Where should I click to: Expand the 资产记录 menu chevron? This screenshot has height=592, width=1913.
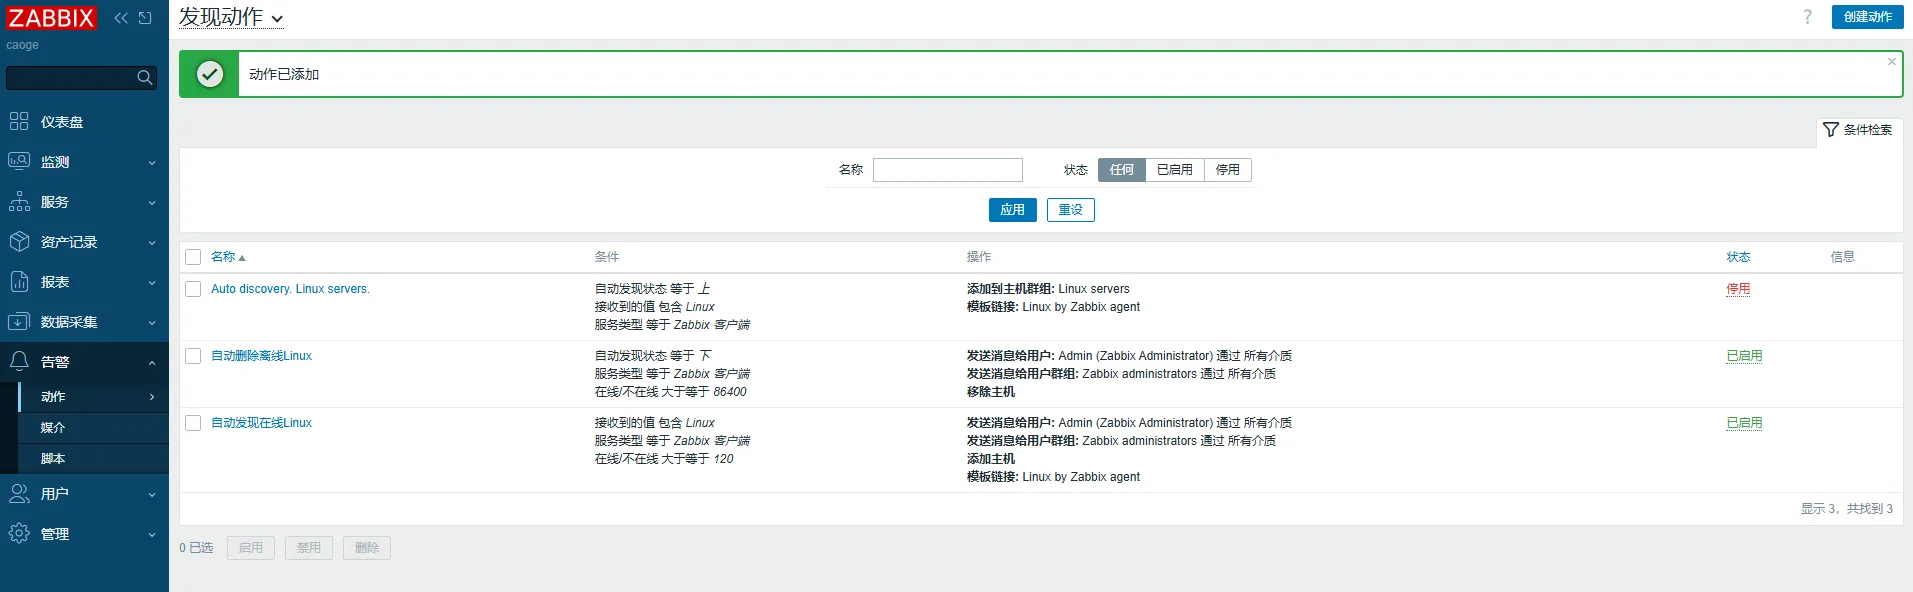pyautogui.click(x=152, y=243)
